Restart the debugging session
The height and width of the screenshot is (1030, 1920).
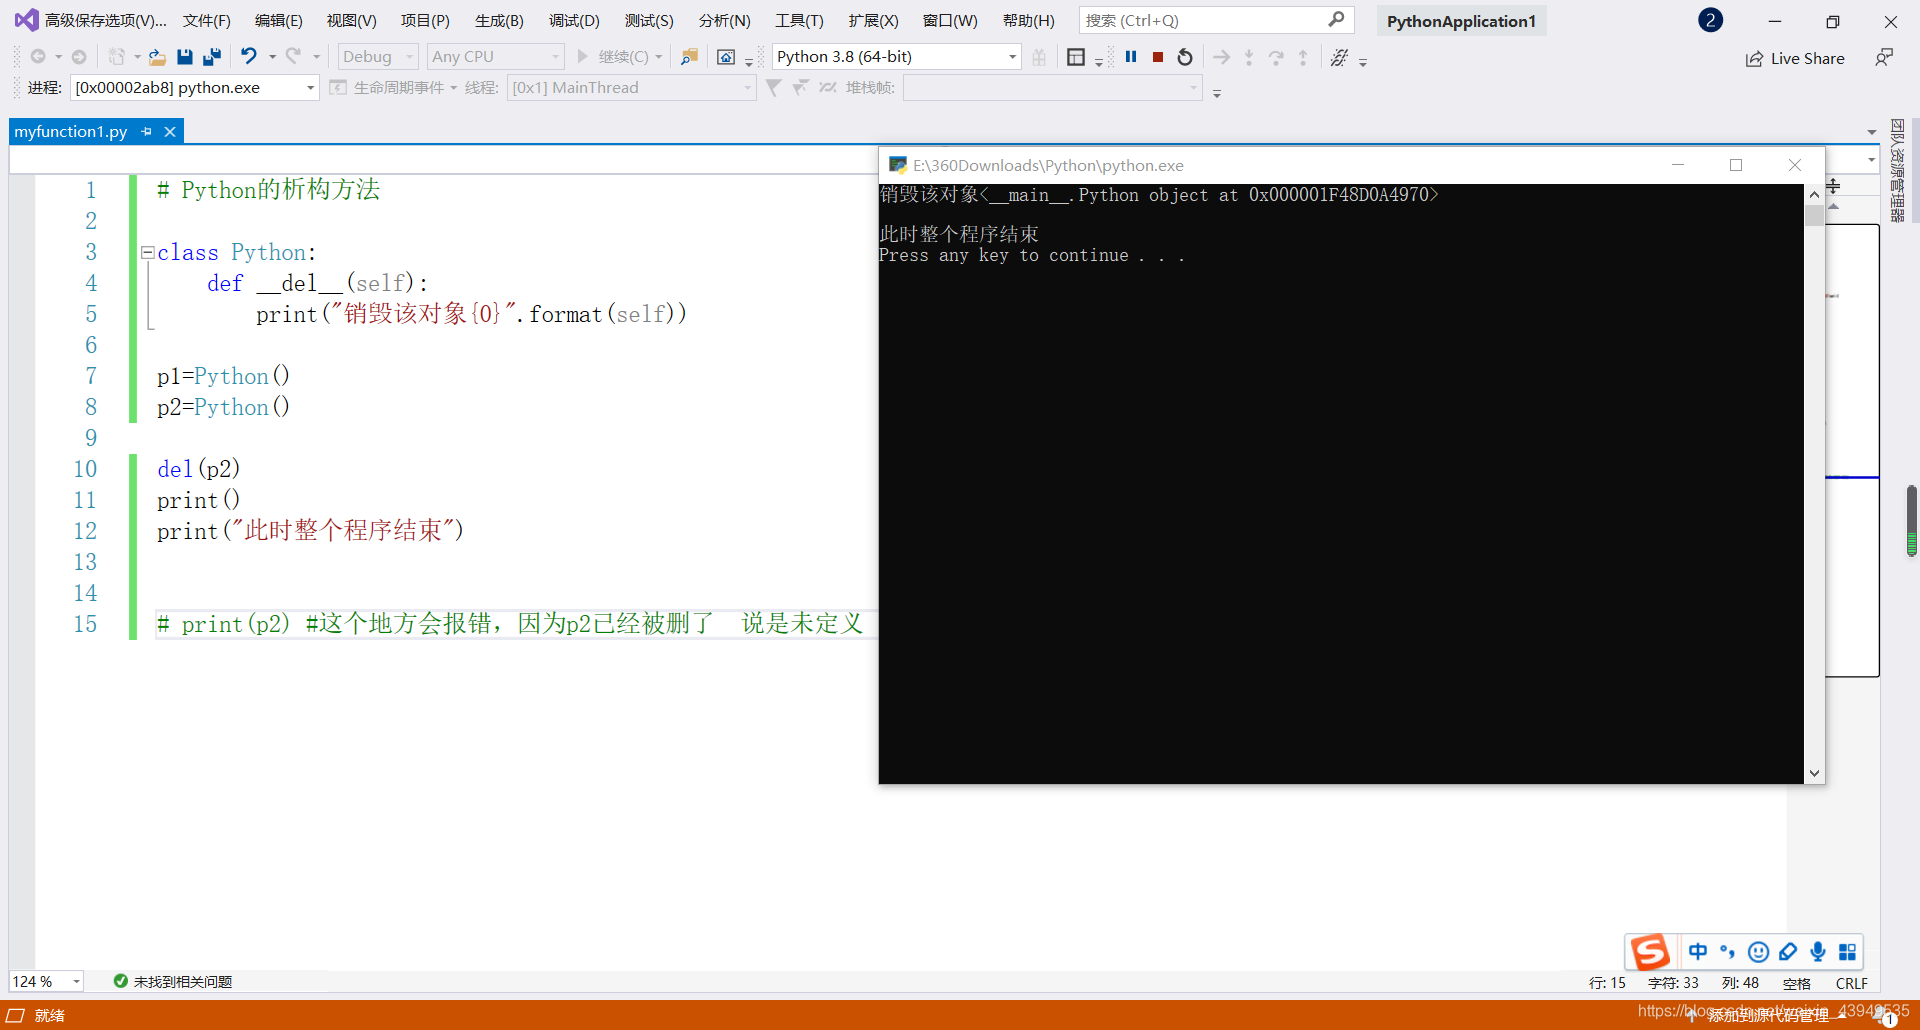pos(1185,57)
